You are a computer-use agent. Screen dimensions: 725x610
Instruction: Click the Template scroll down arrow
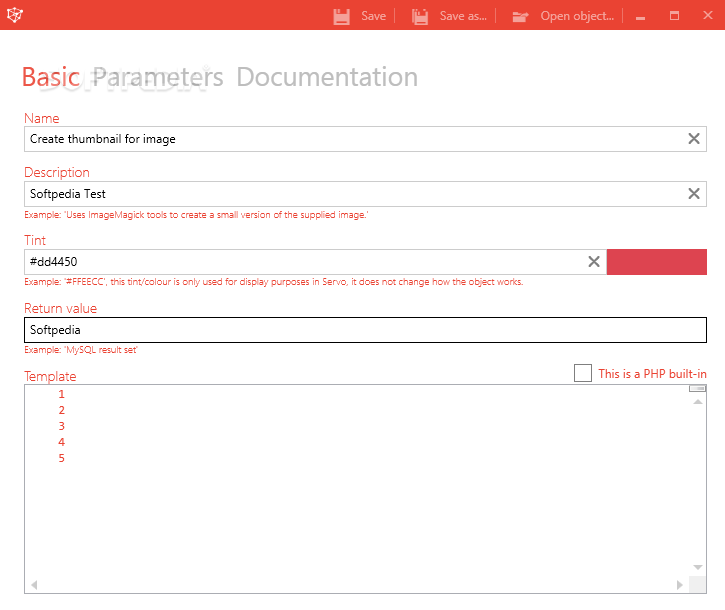click(x=698, y=567)
